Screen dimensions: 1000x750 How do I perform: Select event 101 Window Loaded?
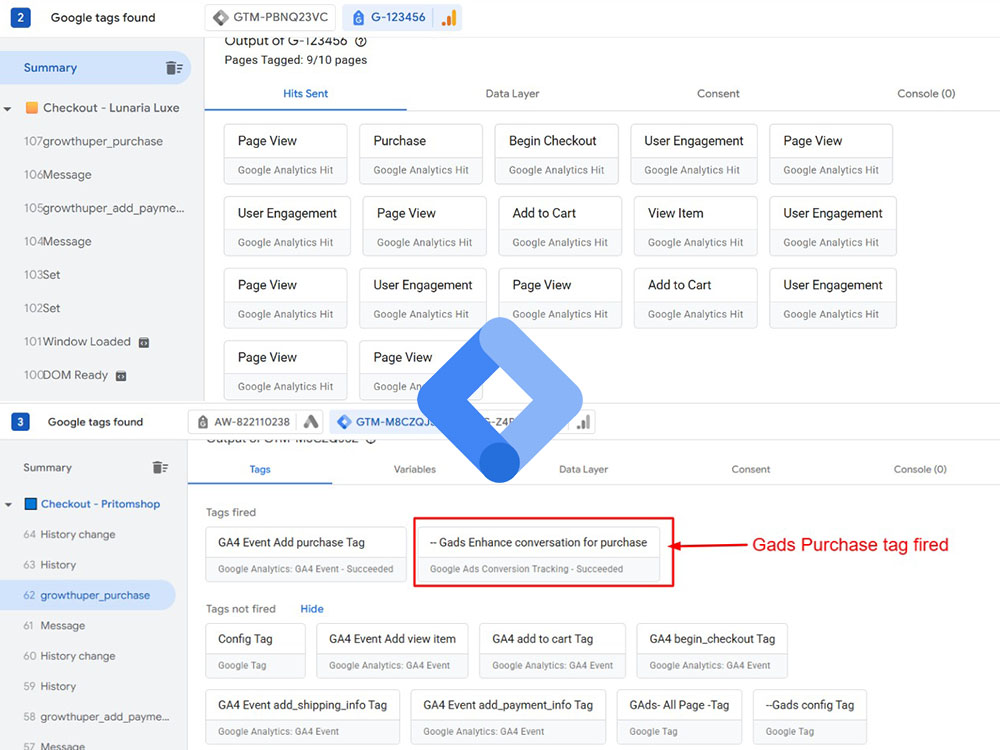[x=77, y=342]
